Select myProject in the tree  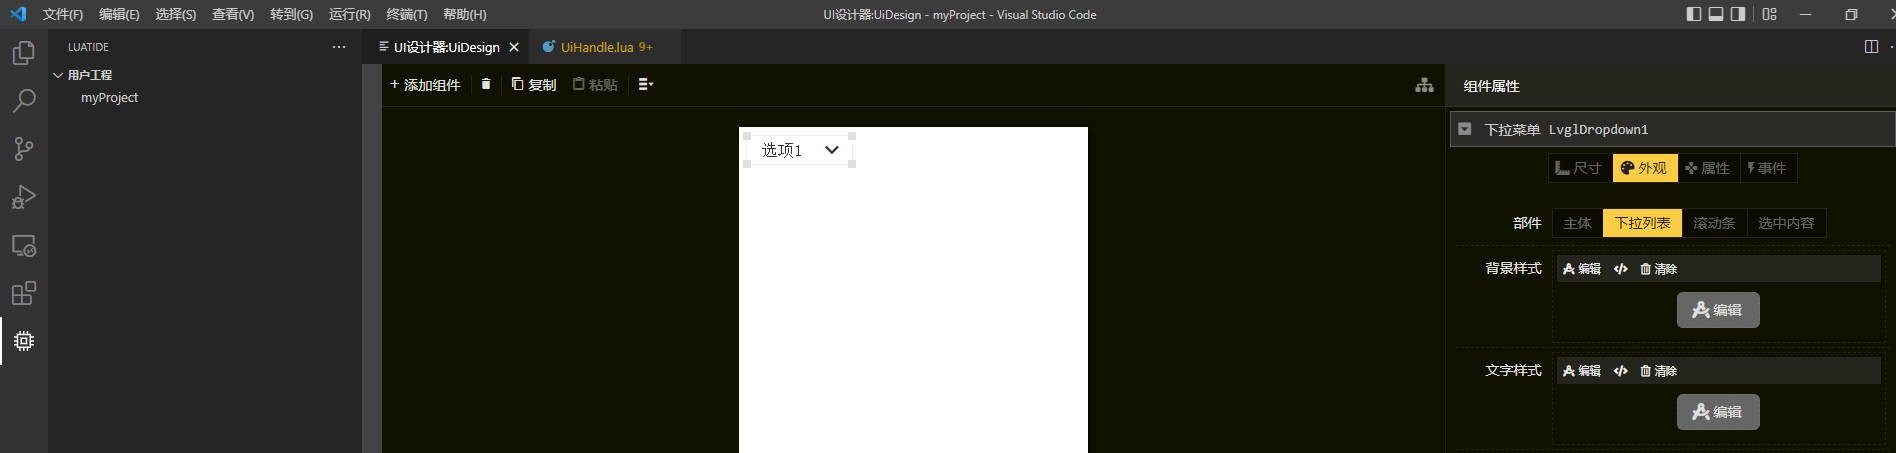(109, 98)
